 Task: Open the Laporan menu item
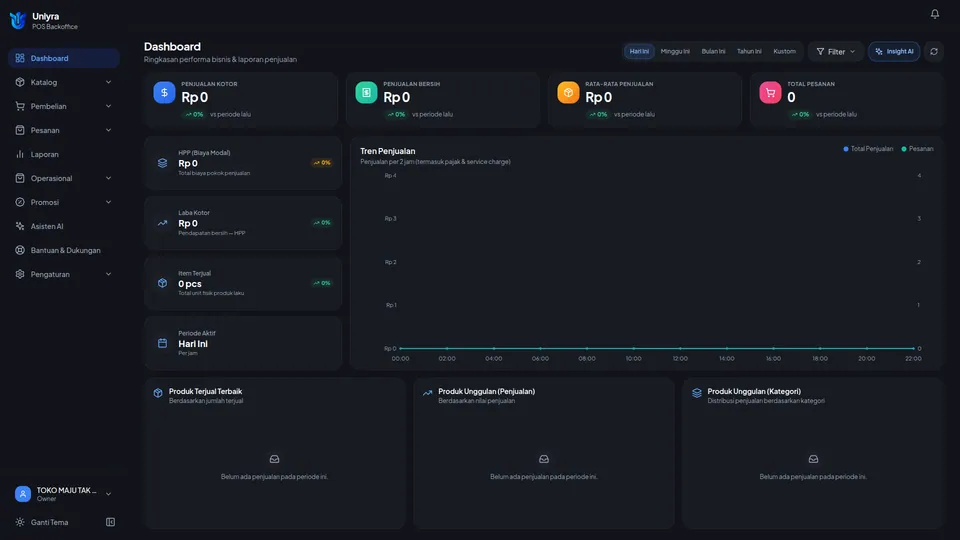pyautogui.click(x=64, y=154)
